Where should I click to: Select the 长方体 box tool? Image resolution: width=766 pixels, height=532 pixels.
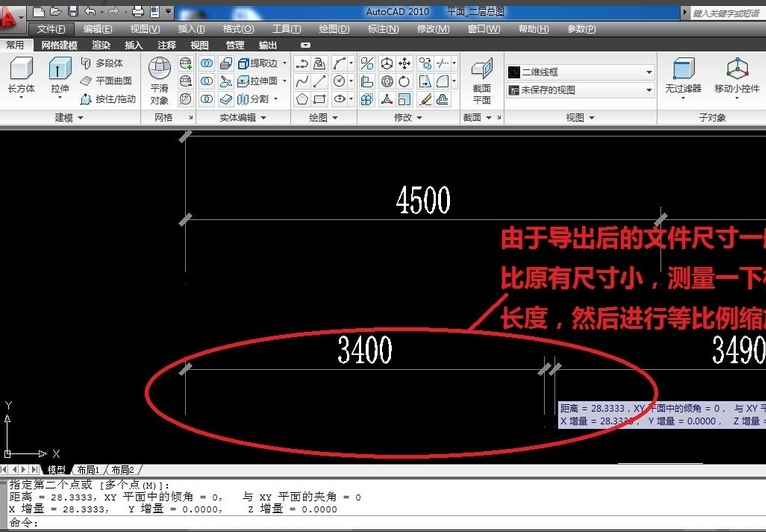21,76
